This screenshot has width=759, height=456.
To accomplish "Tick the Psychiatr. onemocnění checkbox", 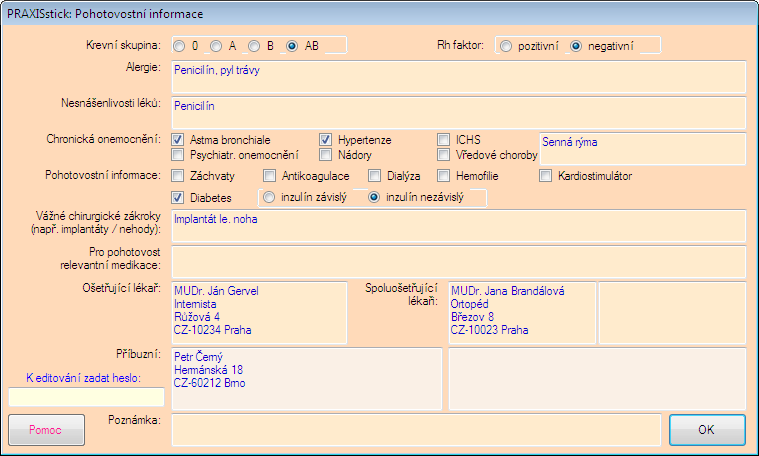I will (179, 155).
